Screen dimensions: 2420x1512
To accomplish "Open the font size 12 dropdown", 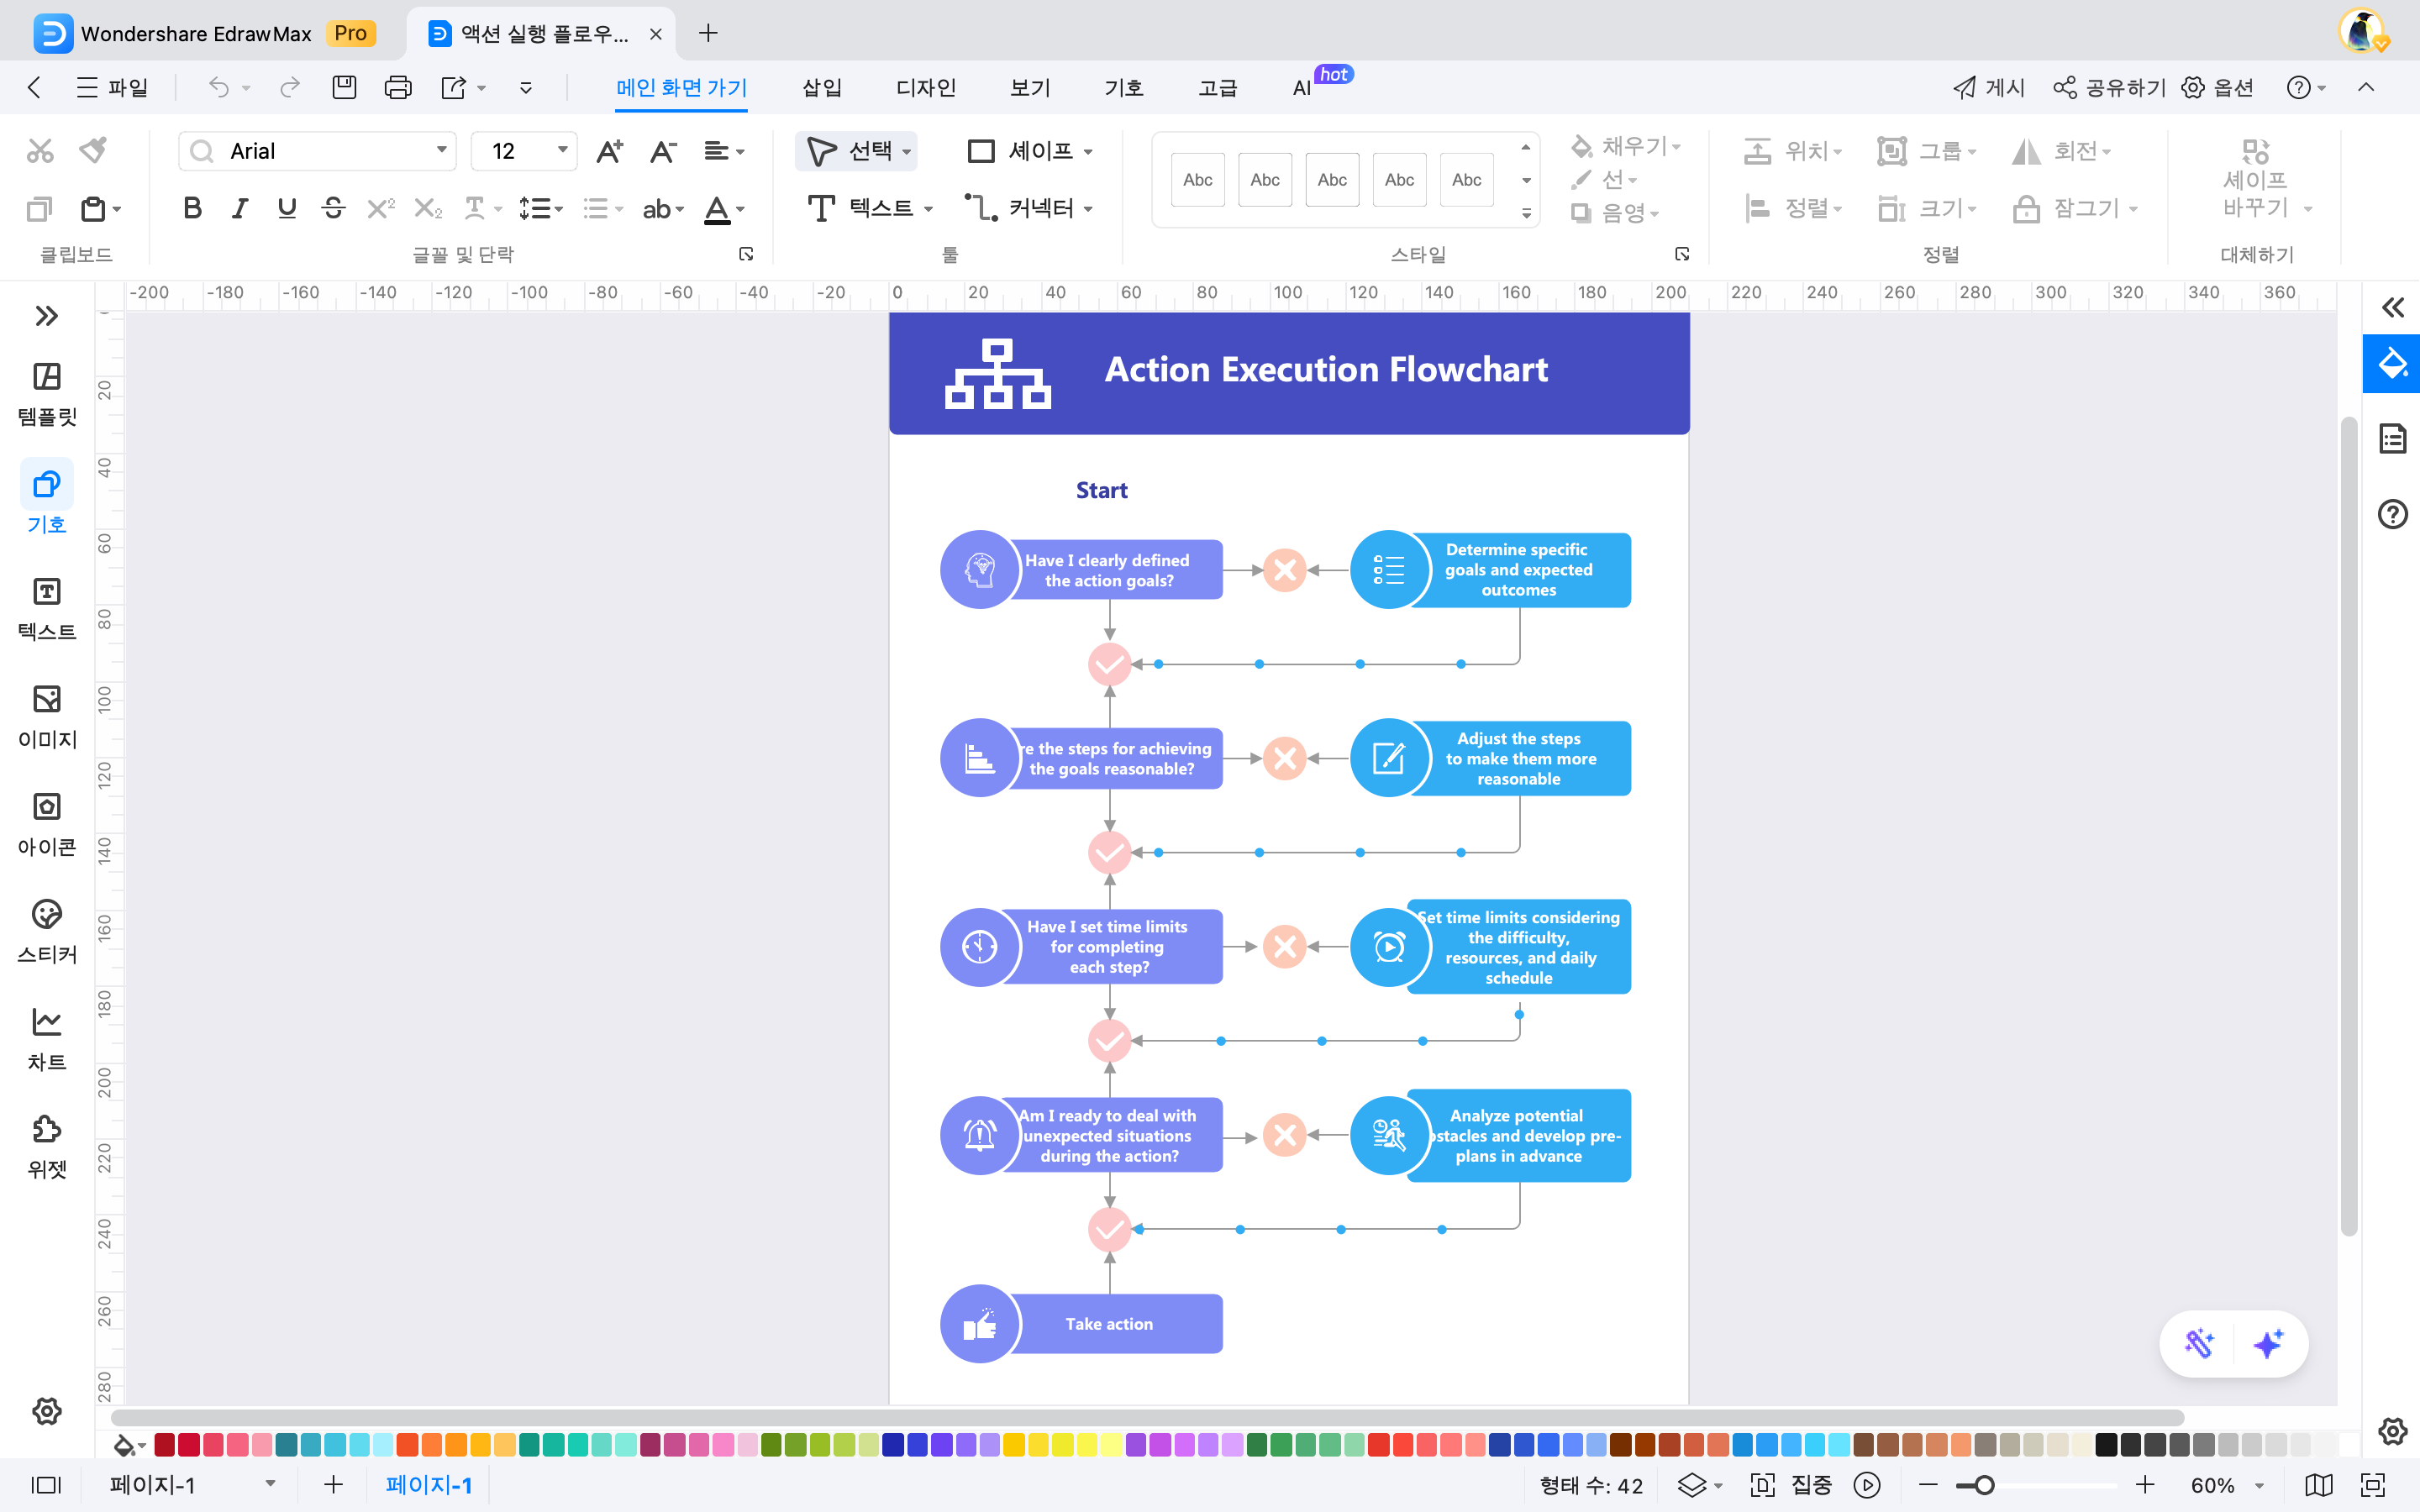I will pyautogui.click(x=562, y=150).
